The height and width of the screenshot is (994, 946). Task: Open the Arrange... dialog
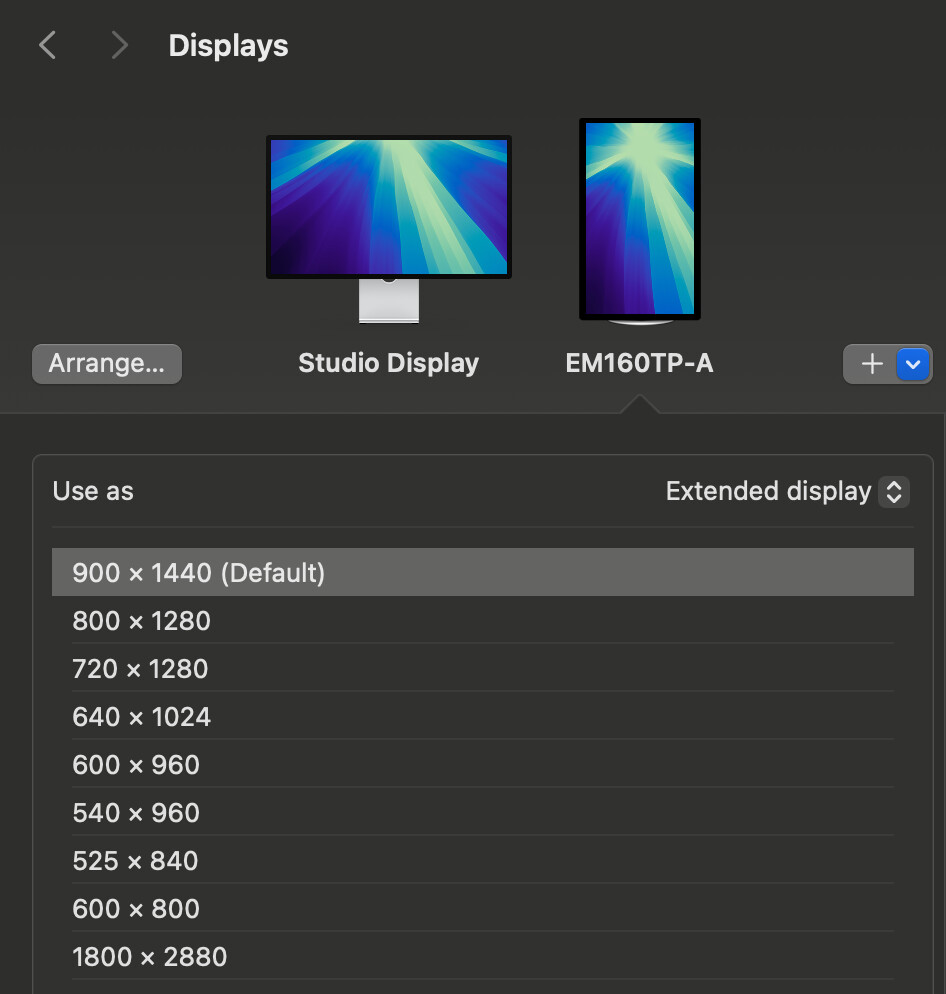(107, 364)
